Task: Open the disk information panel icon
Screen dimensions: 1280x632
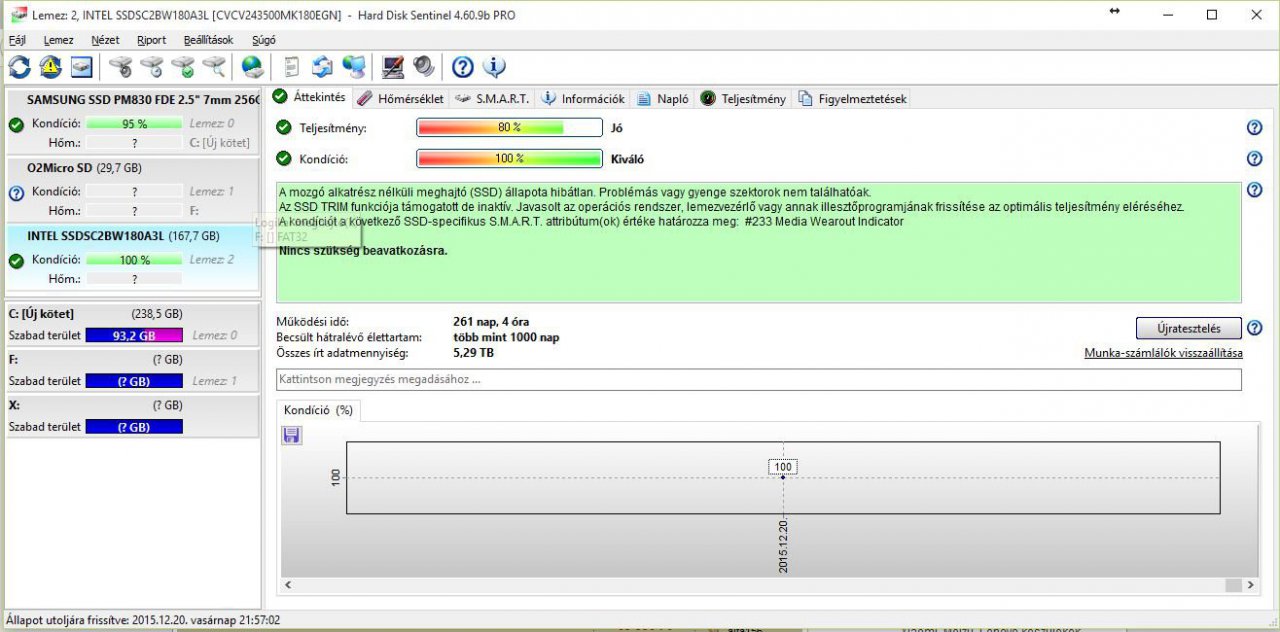Action: pos(81,67)
